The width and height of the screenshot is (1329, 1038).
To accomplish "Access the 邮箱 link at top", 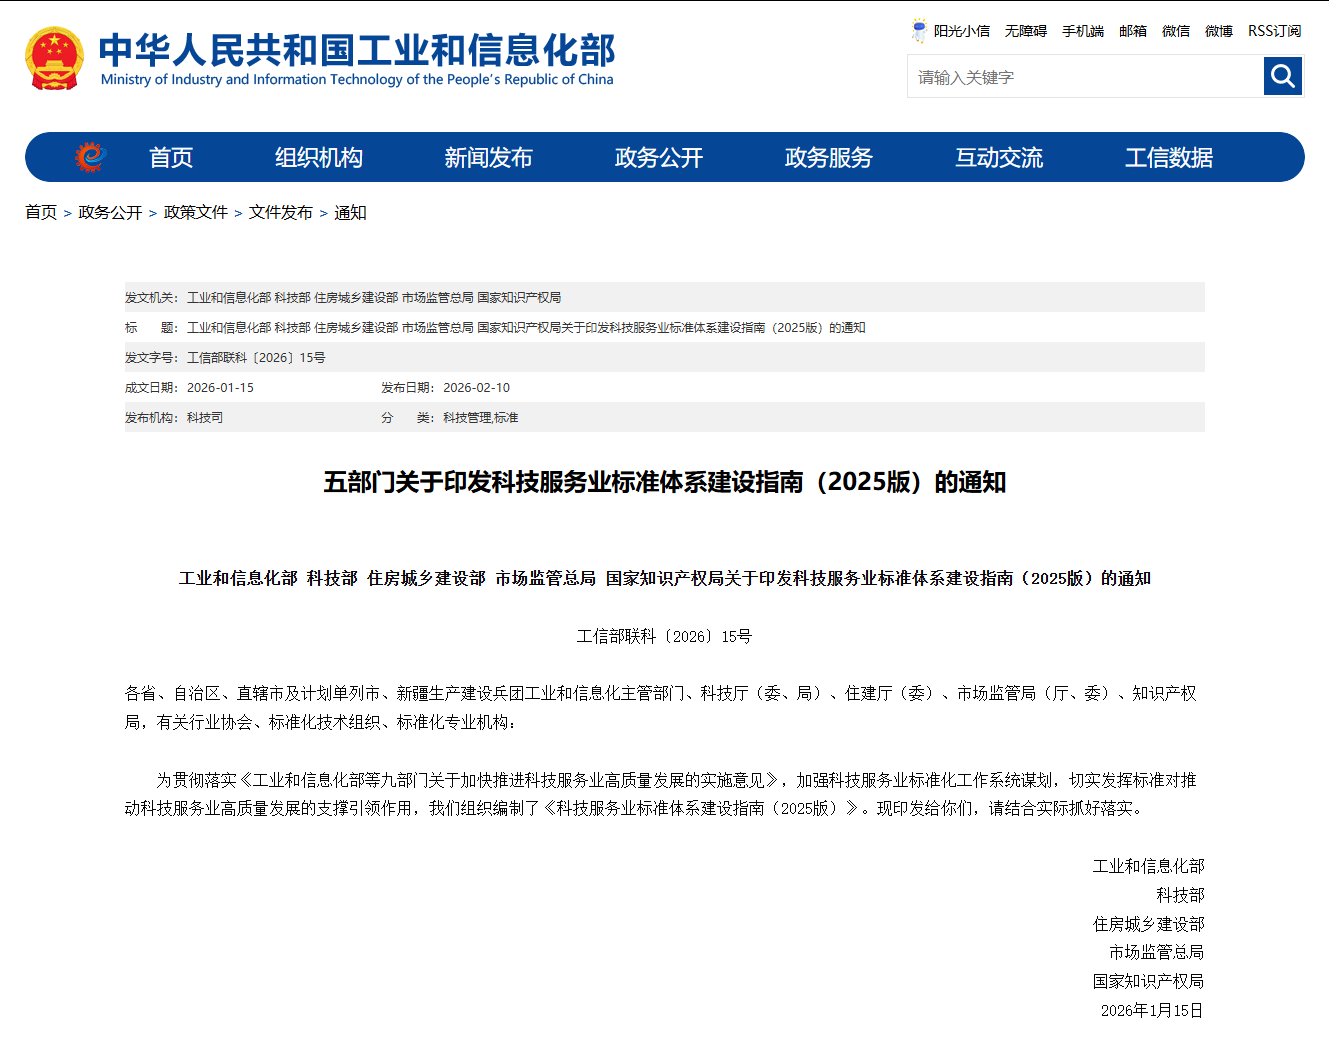I will (x=1133, y=31).
